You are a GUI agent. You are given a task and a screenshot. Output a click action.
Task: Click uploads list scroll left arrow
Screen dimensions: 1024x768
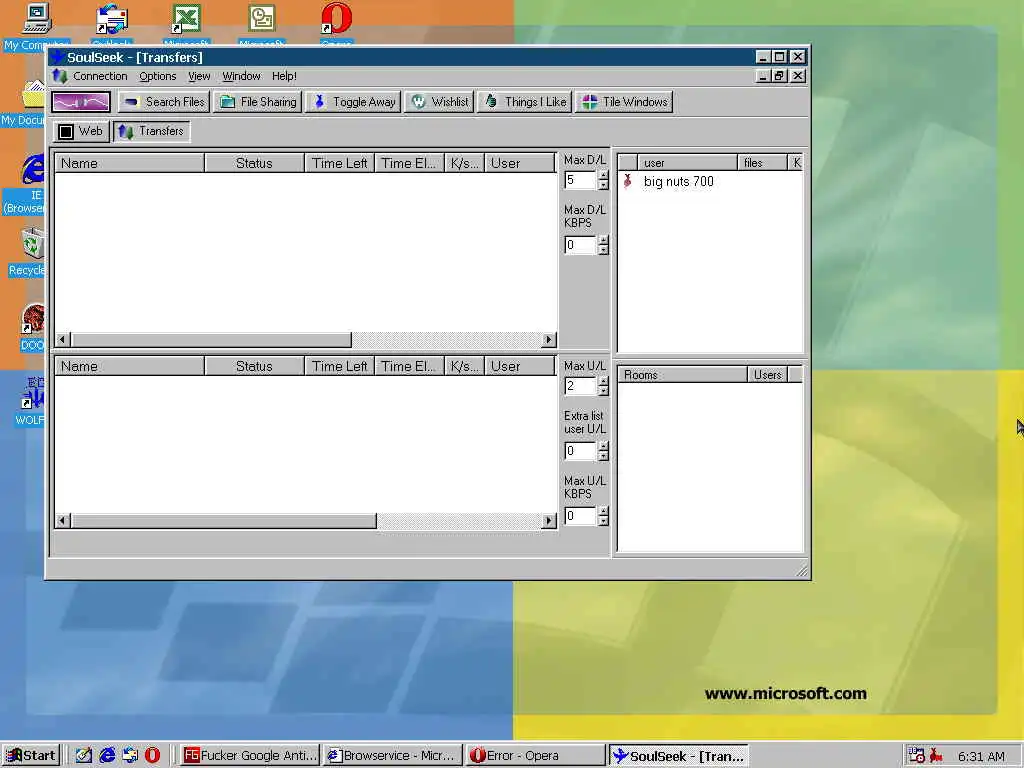click(63, 520)
